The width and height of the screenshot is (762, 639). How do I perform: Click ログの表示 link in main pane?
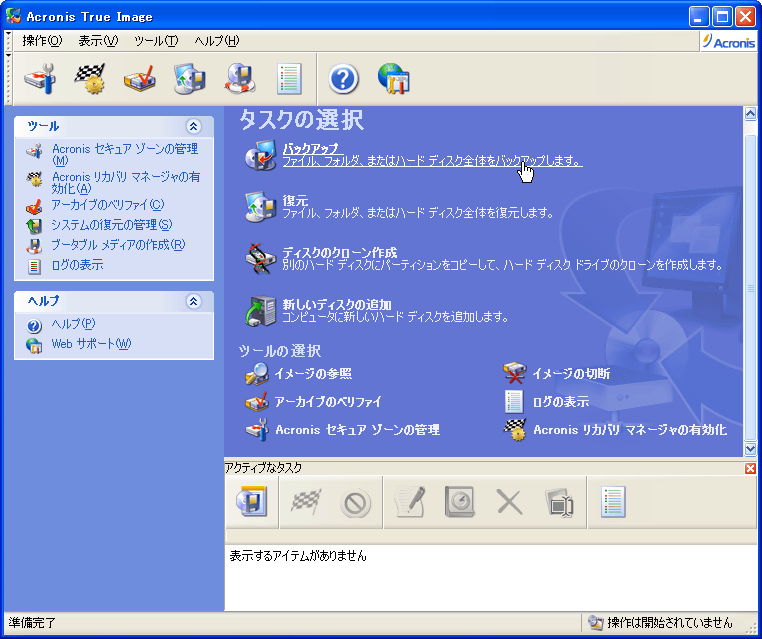coord(561,402)
